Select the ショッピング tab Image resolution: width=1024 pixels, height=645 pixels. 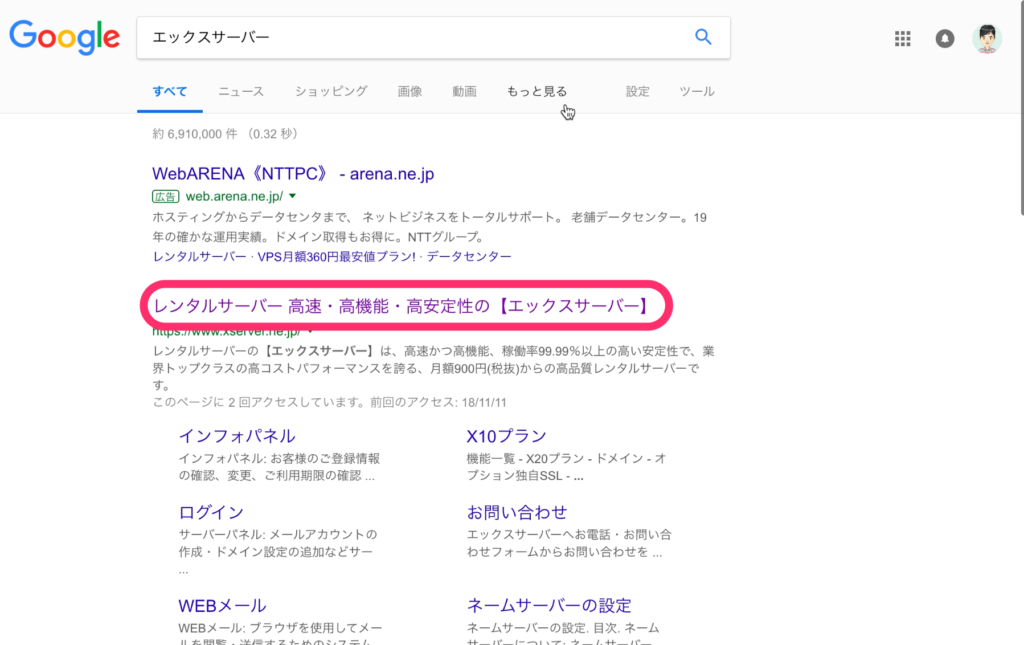pyautogui.click(x=330, y=90)
